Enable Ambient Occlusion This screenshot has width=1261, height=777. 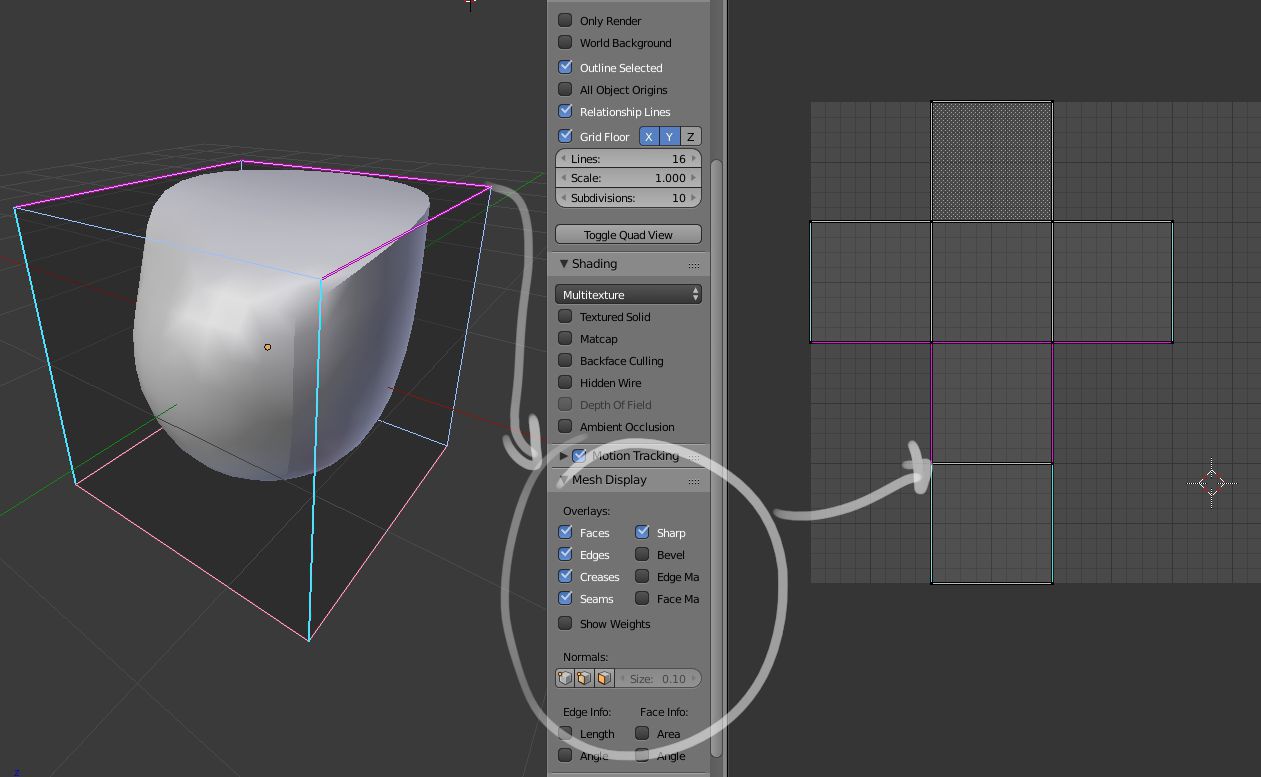[565, 426]
